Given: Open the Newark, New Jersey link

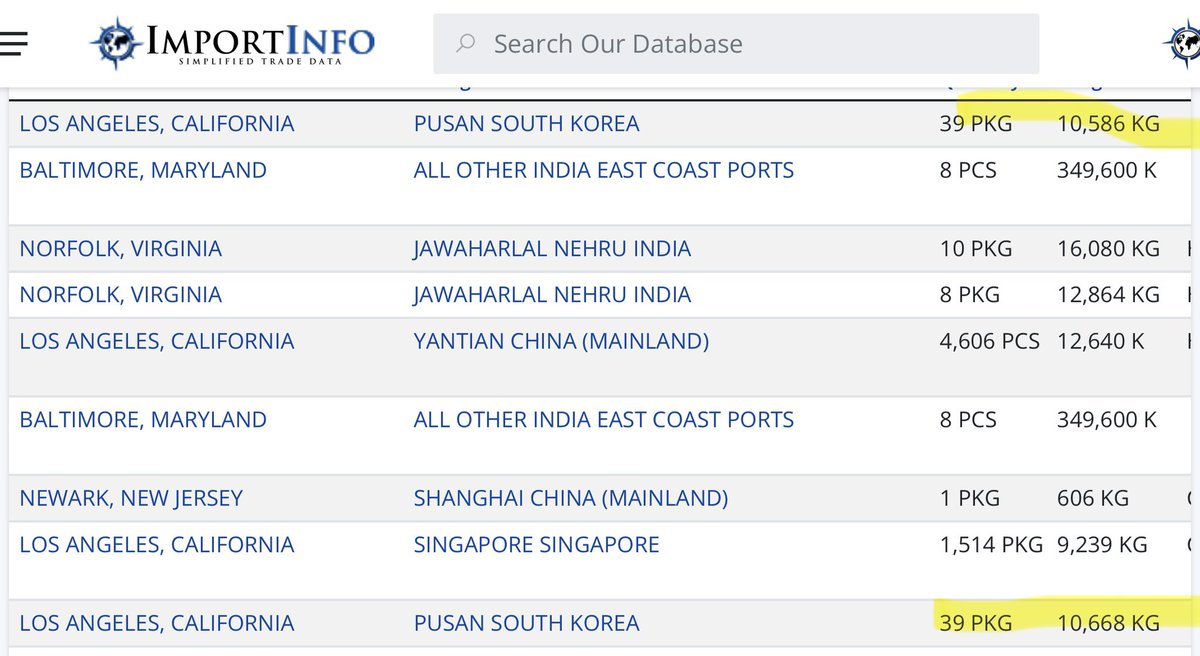Looking at the screenshot, I should [131, 498].
